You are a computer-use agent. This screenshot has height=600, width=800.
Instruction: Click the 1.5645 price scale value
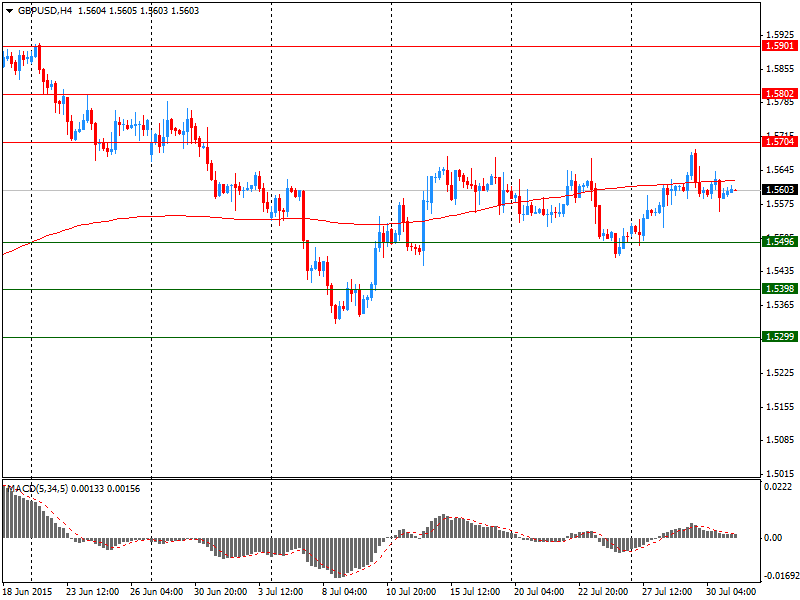point(781,170)
